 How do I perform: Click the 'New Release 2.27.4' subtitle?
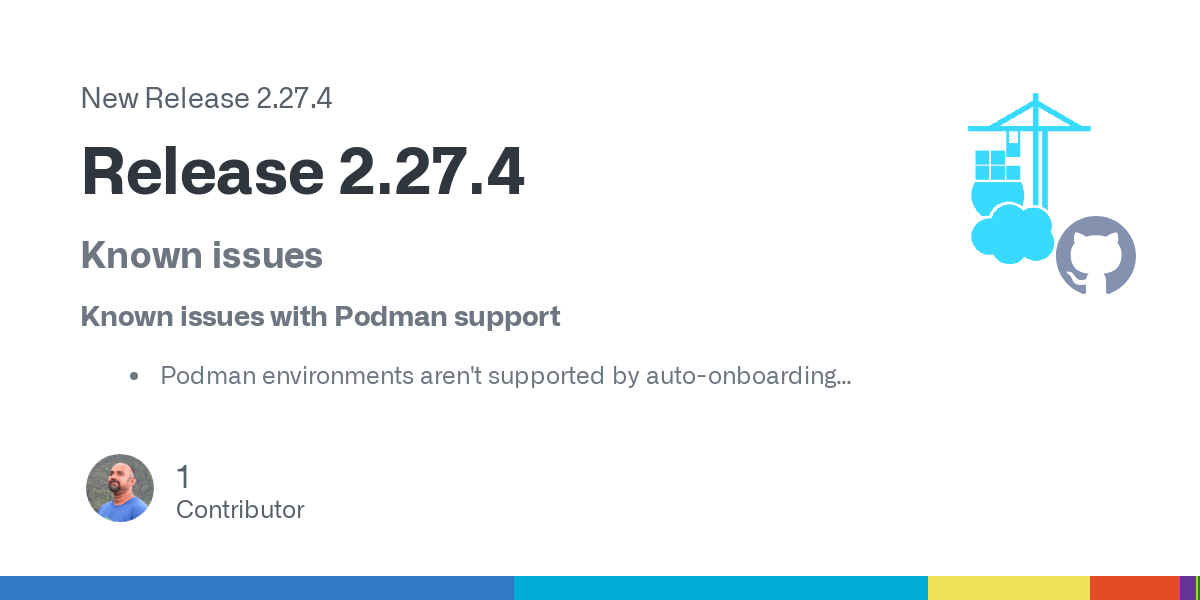click(206, 98)
